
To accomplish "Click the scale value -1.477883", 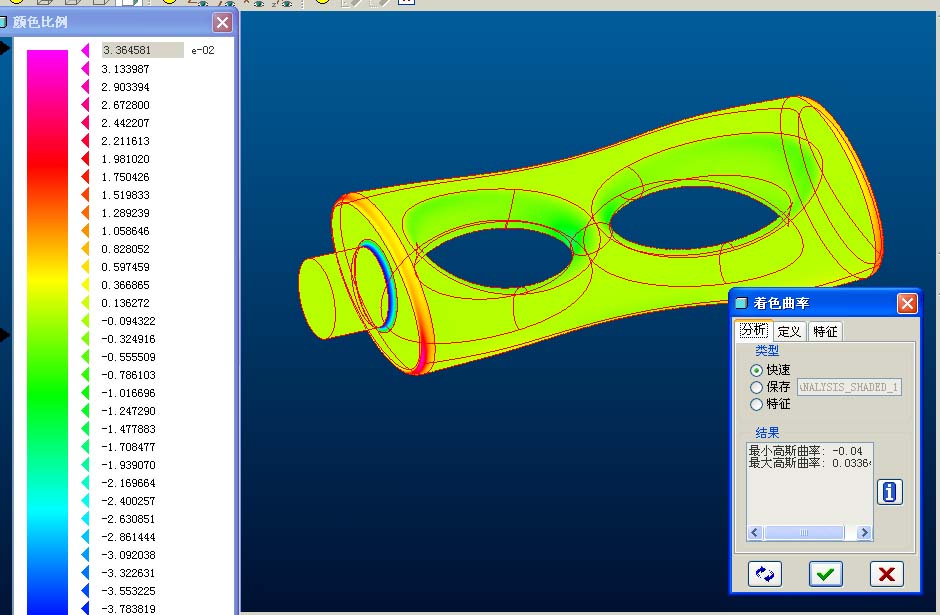I will tap(128, 429).
